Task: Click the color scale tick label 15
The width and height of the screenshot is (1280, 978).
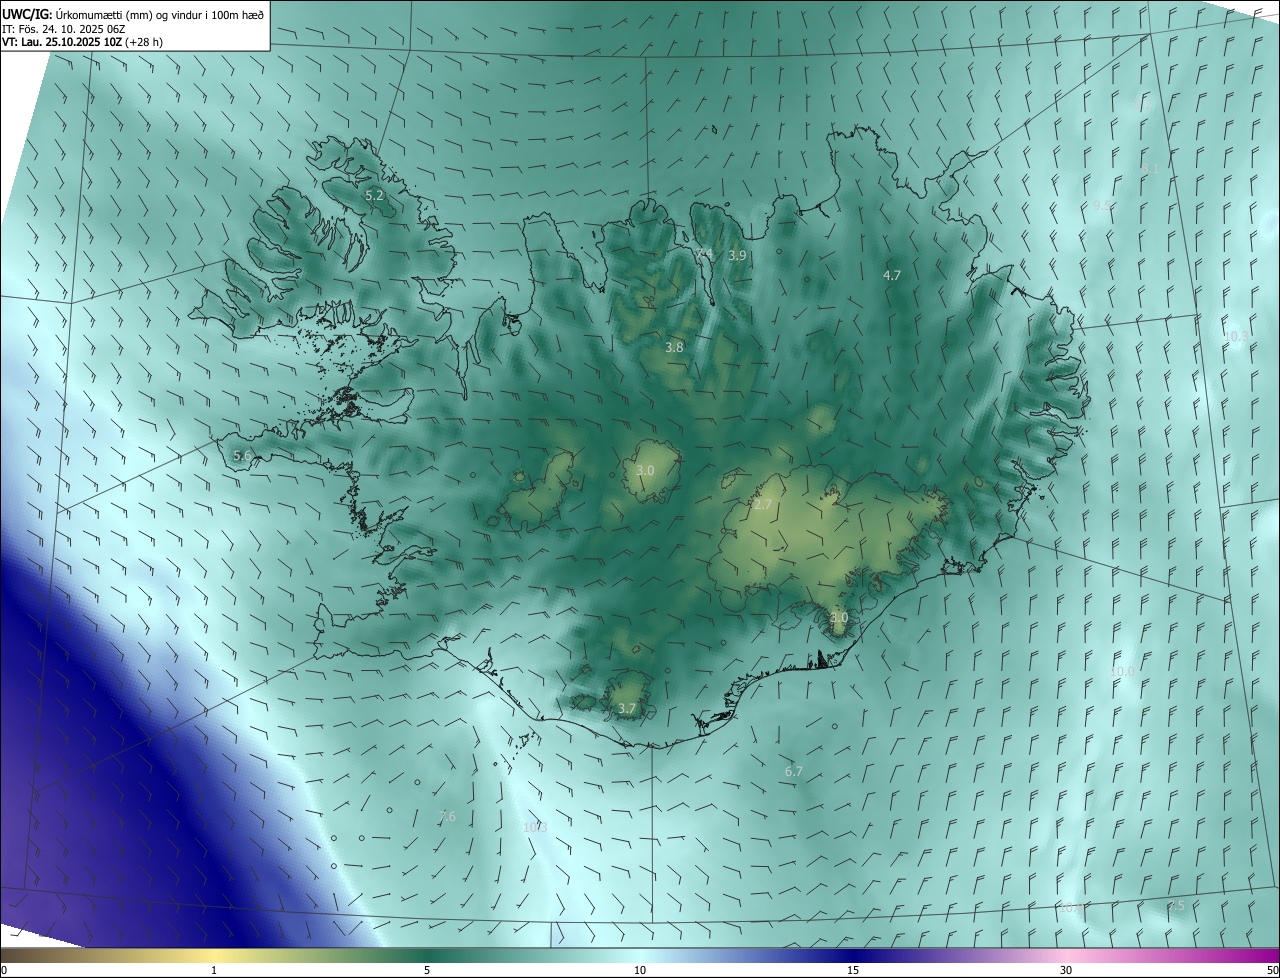Action: point(853,970)
